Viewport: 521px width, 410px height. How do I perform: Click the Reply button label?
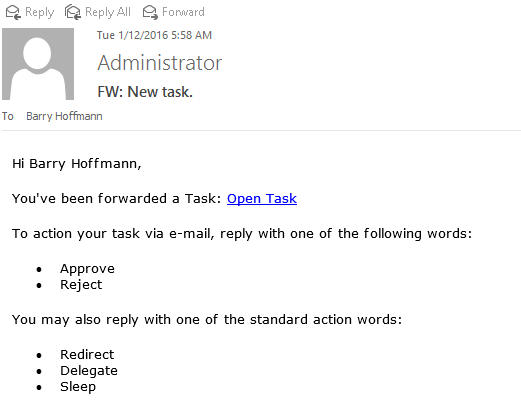[40, 12]
